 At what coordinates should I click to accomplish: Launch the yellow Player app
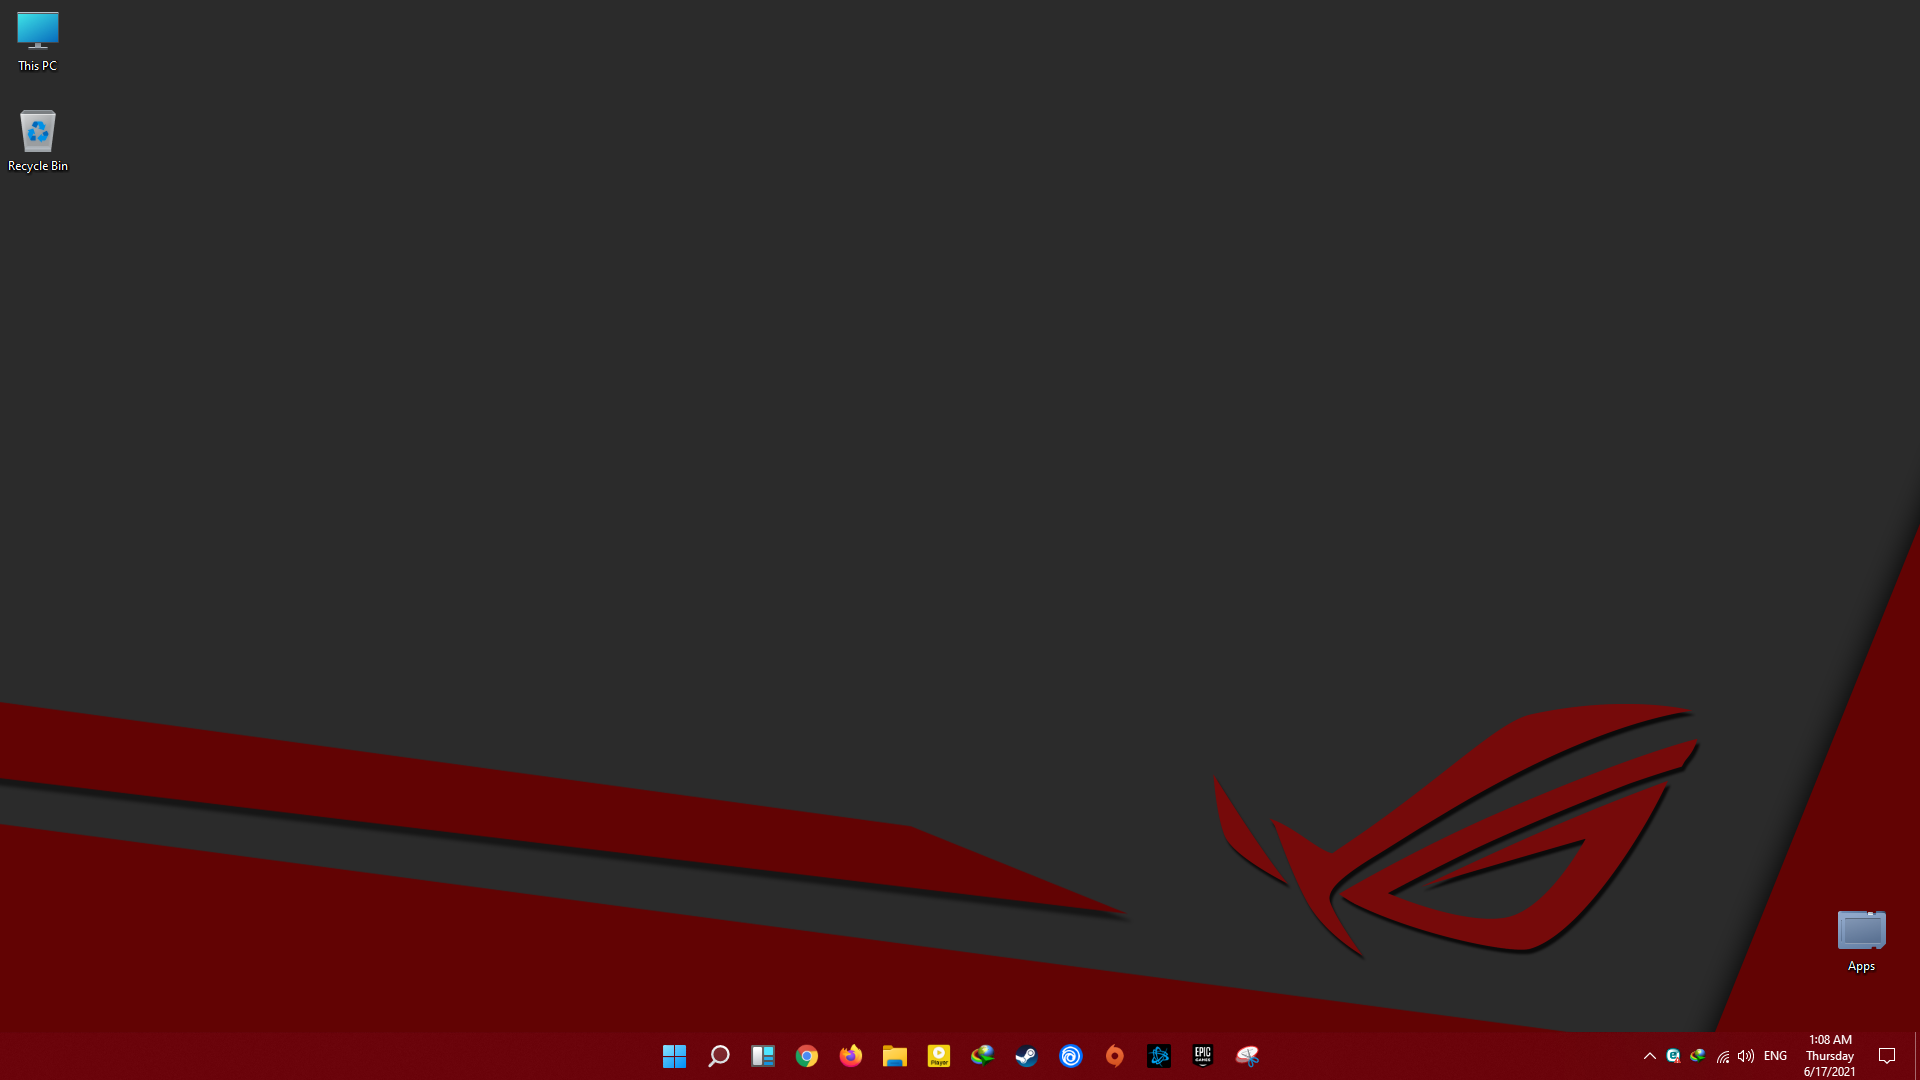click(939, 1056)
